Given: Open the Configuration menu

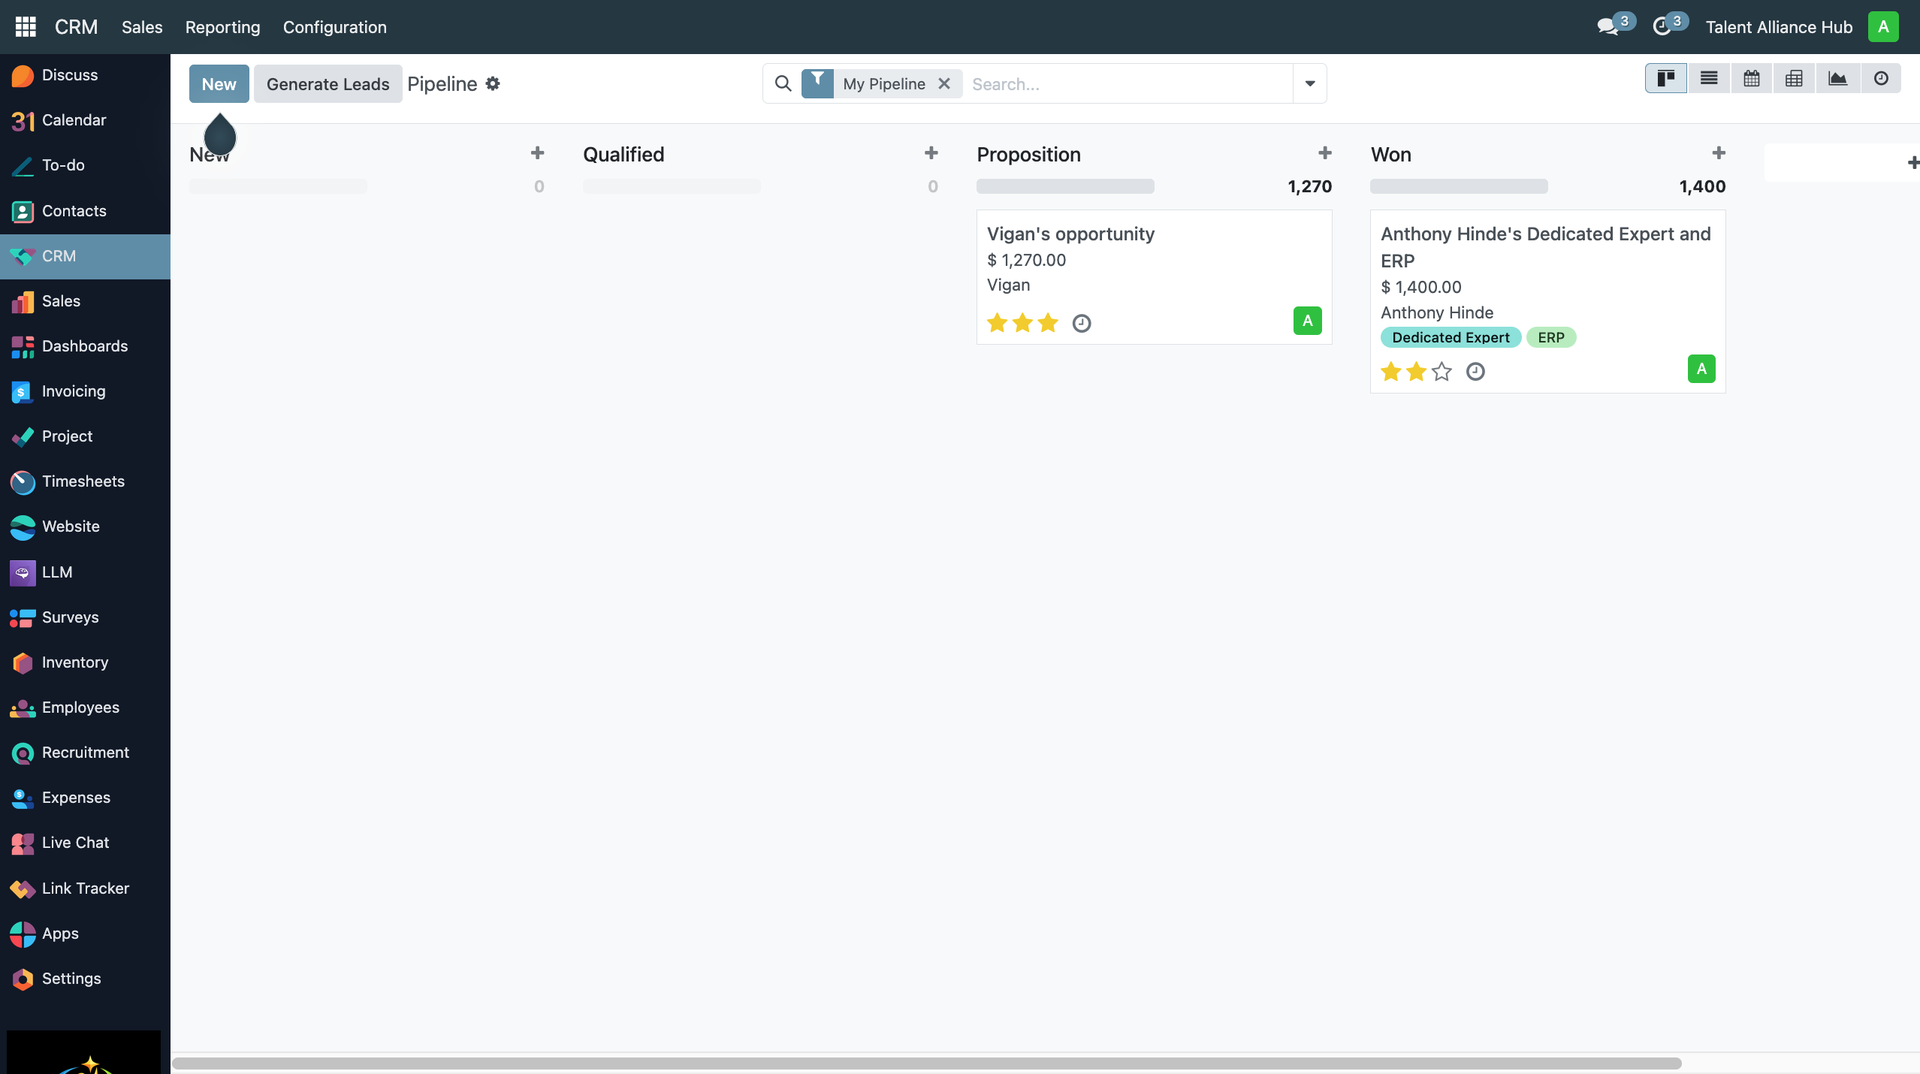Looking at the screenshot, I should click(334, 27).
